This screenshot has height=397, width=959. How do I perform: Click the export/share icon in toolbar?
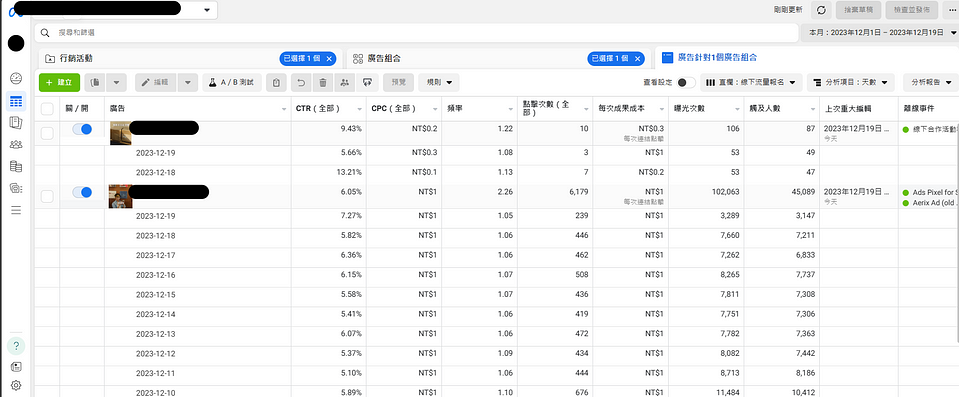click(367, 82)
